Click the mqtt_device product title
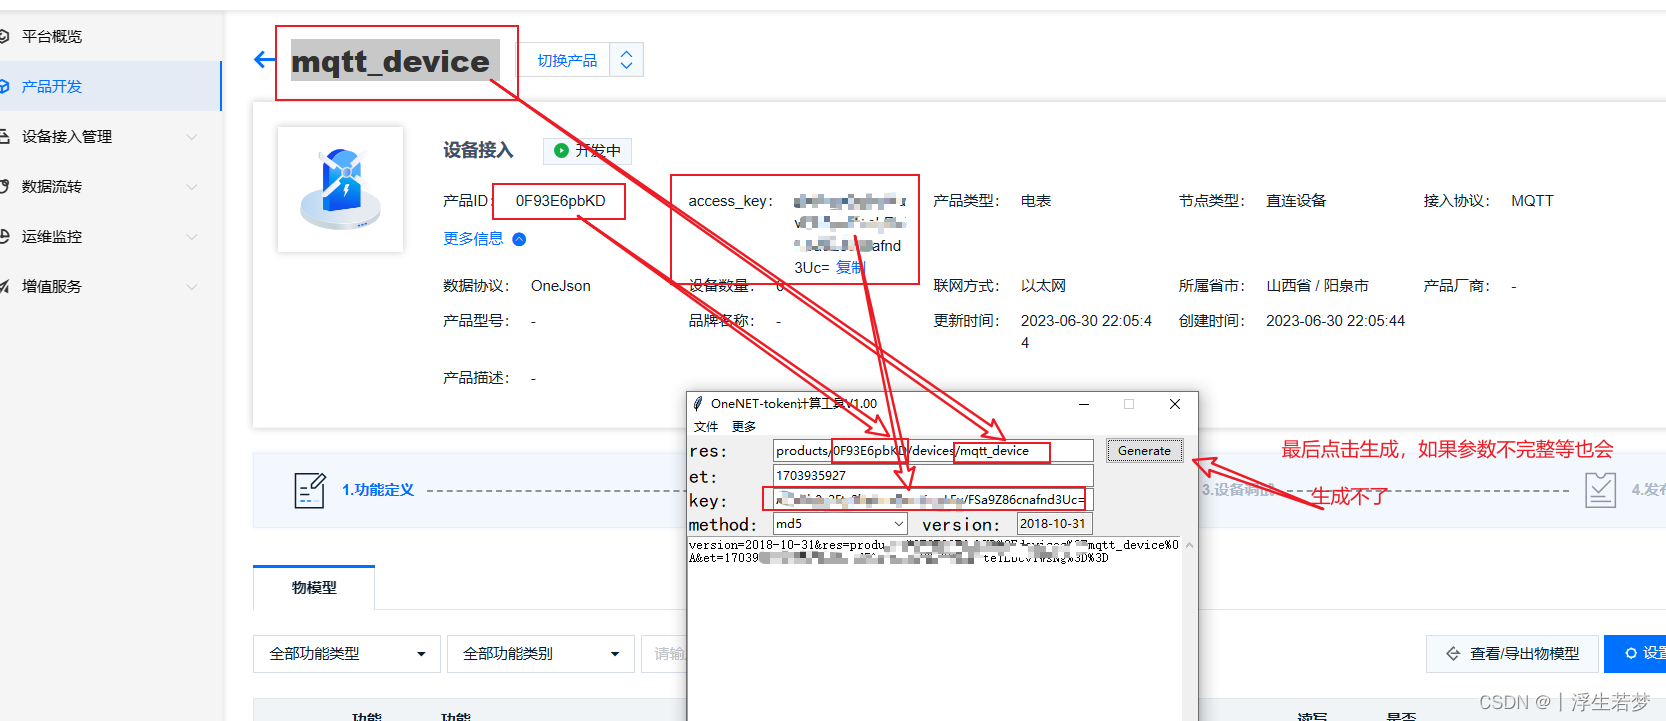Viewport: 1666px width, 721px height. coord(391,61)
